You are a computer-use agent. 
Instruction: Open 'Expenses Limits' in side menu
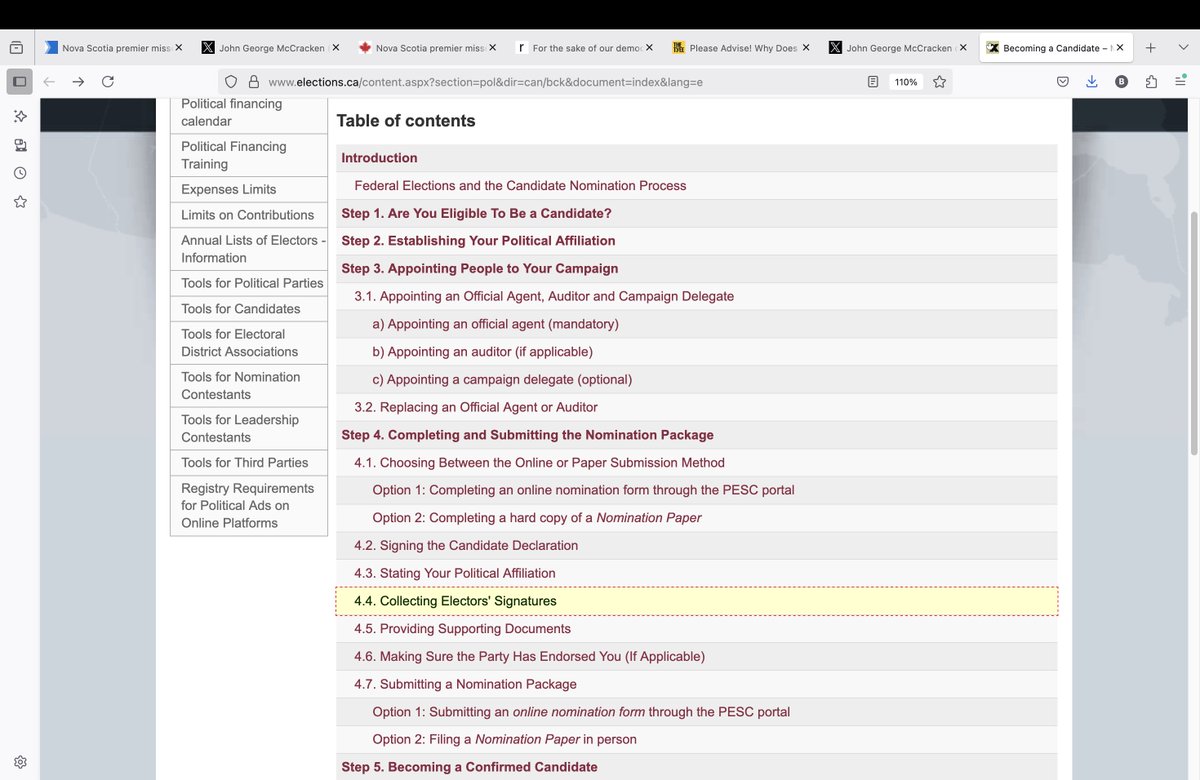point(228,189)
